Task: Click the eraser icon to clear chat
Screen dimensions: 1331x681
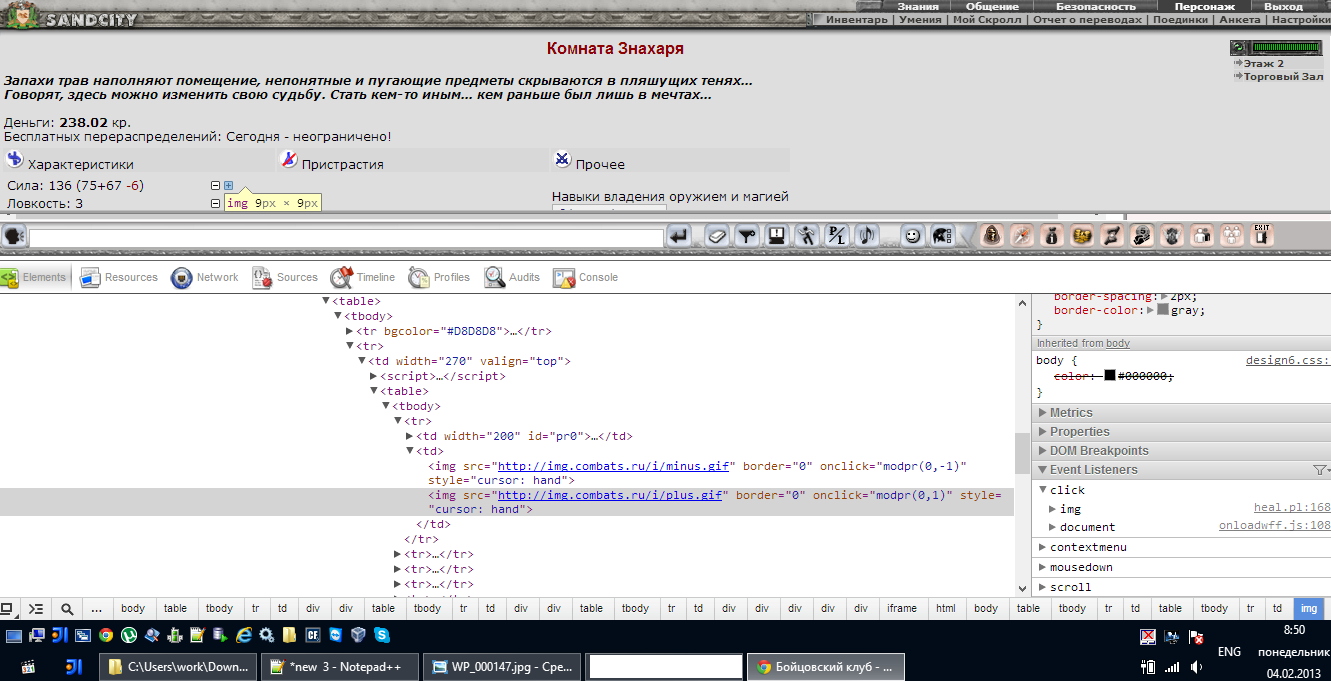Action: [716, 236]
